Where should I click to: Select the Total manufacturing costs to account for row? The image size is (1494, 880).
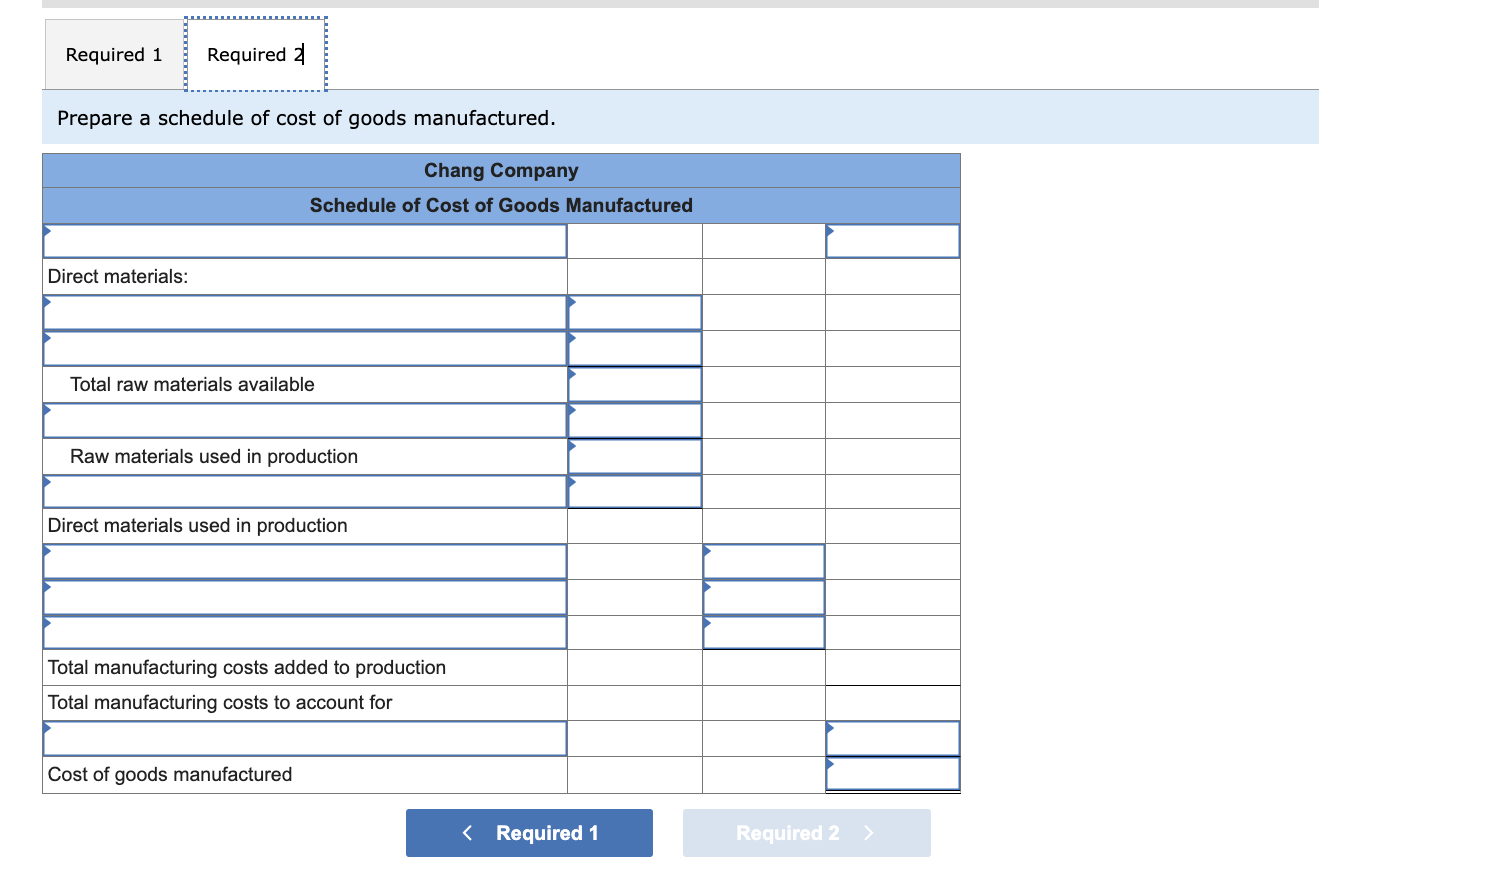click(304, 702)
